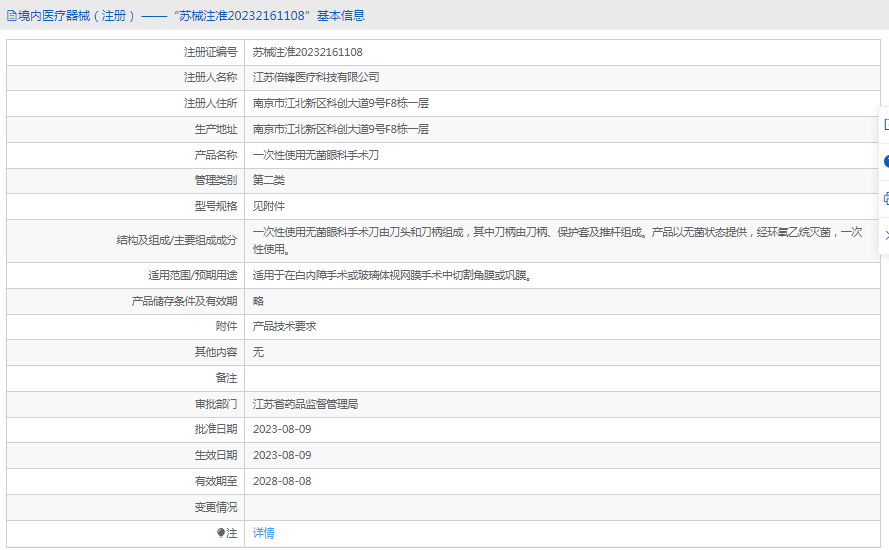This screenshot has height=550, width=889.
Task: Click the 见附件 model specification value
Action: pyautogui.click(x=269, y=207)
